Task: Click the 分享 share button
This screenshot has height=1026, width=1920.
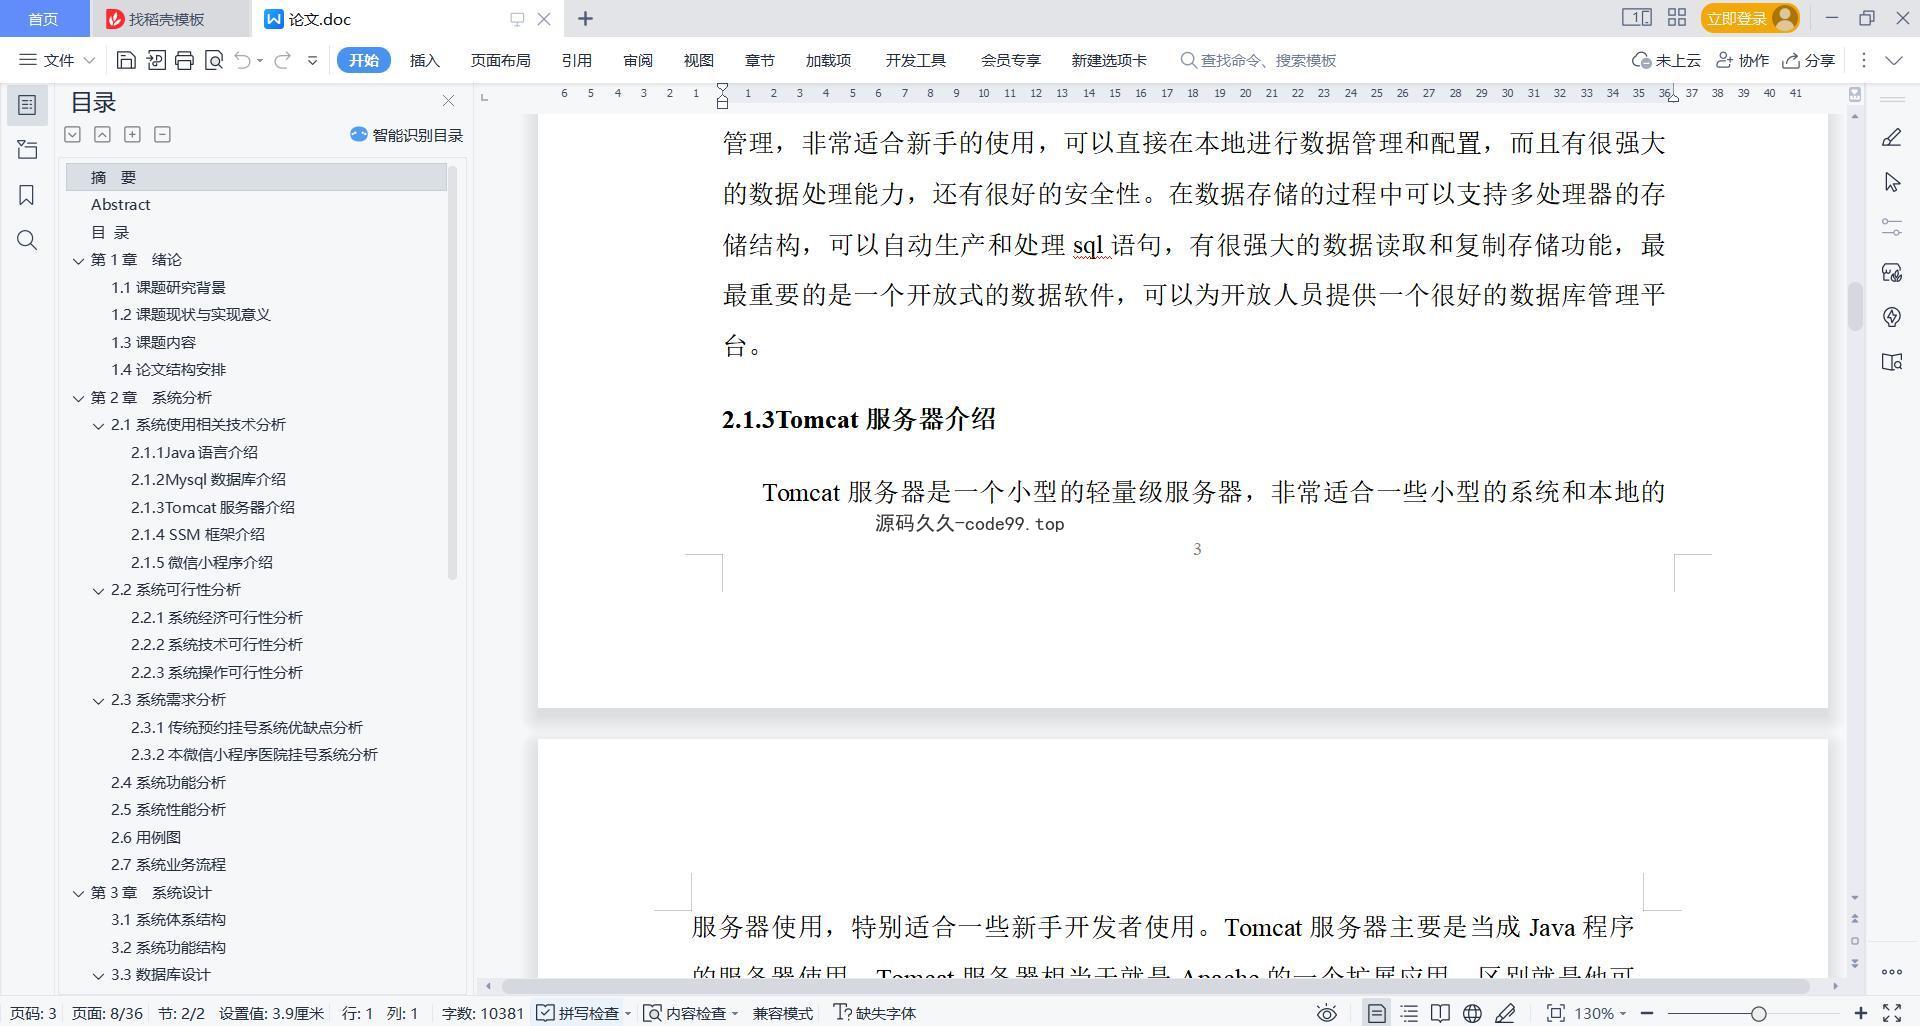Action: (1809, 60)
